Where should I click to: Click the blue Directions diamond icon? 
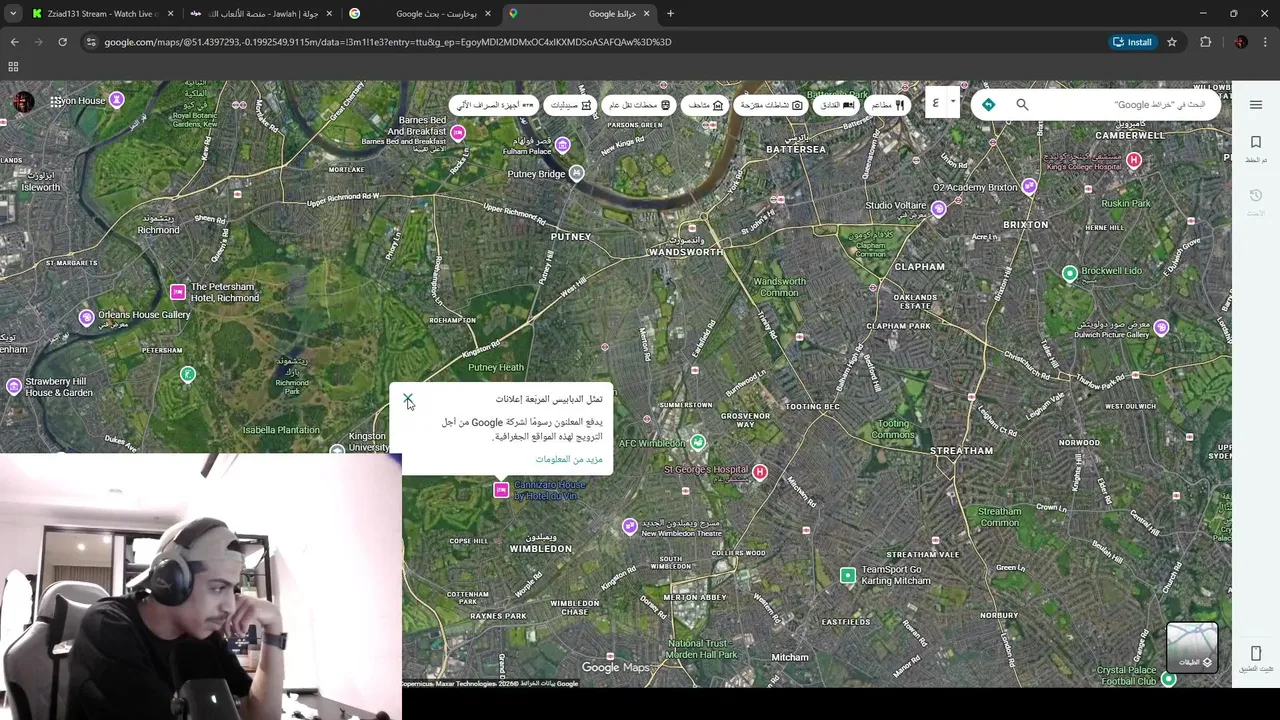(988, 105)
